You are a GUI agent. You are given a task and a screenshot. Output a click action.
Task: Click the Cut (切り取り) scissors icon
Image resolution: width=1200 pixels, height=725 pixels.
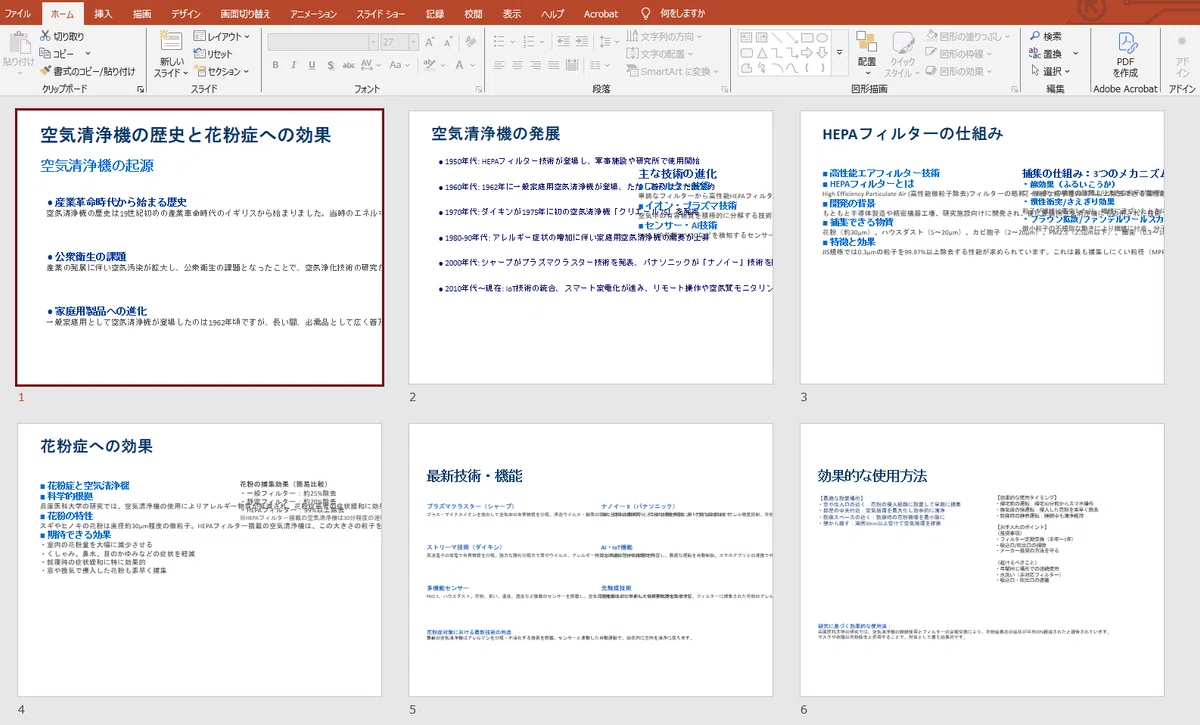click(x=45, y=37)
